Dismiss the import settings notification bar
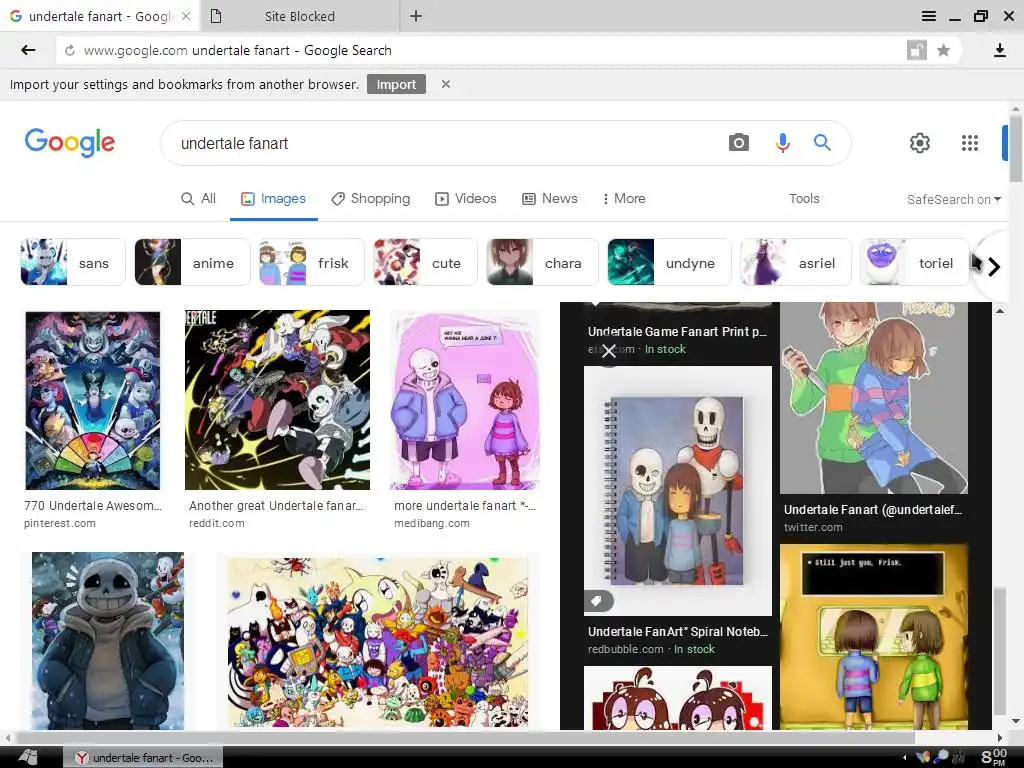The image size is (1024, 768). click(445, 84)
